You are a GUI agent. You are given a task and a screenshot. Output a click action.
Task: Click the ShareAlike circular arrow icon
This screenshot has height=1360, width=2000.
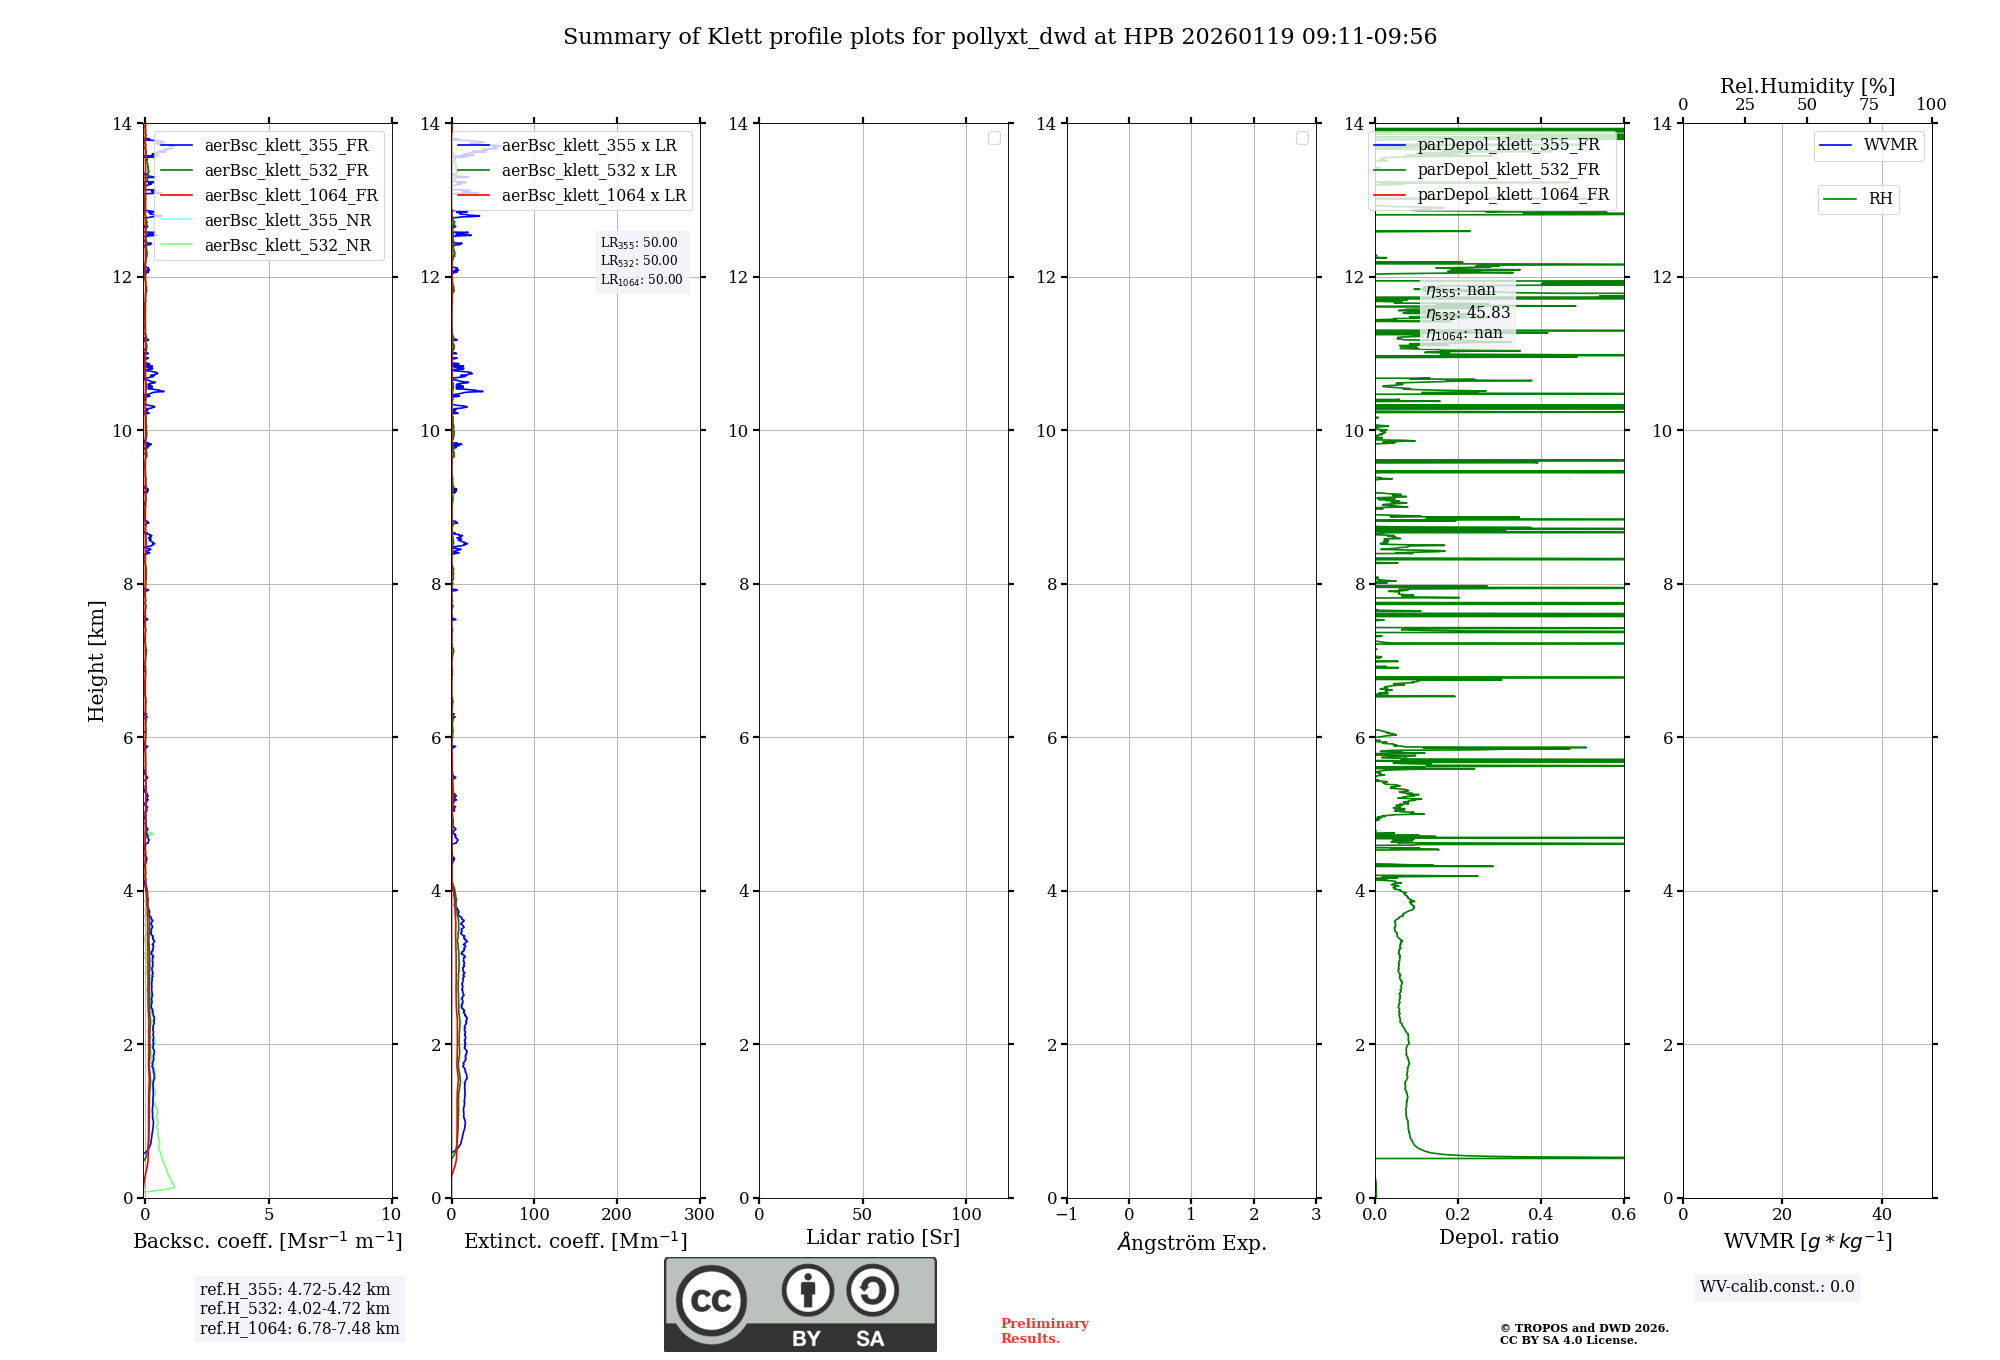(x=872, y=1291)
